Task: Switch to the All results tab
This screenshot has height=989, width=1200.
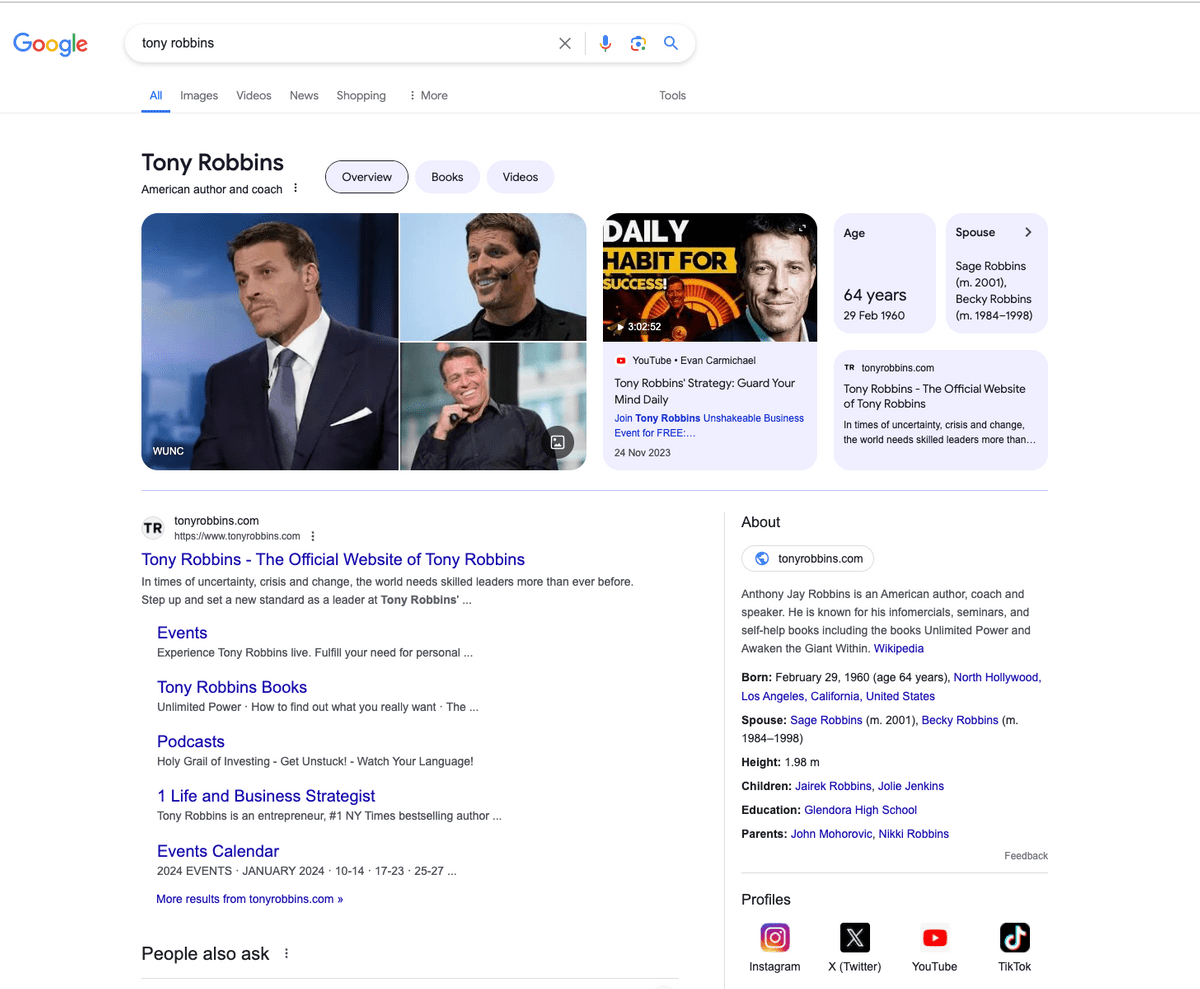Action: click(x=156, y=96)
